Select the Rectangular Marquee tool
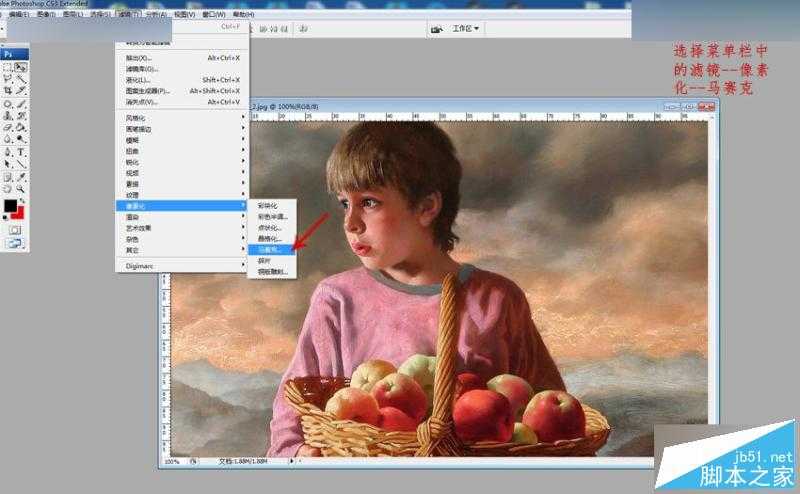Image resolution: width=800 pixels, height=494 pixels. click(x=8, y=67)
